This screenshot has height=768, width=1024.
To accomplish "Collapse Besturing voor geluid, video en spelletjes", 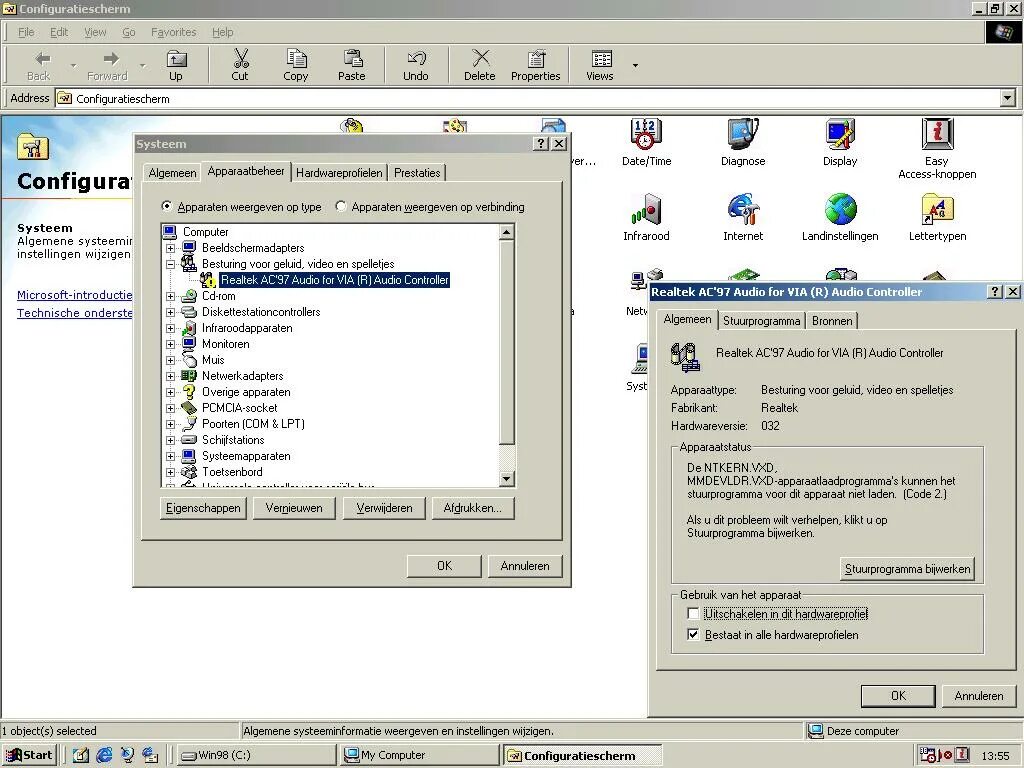I will [x=170, y=264].
